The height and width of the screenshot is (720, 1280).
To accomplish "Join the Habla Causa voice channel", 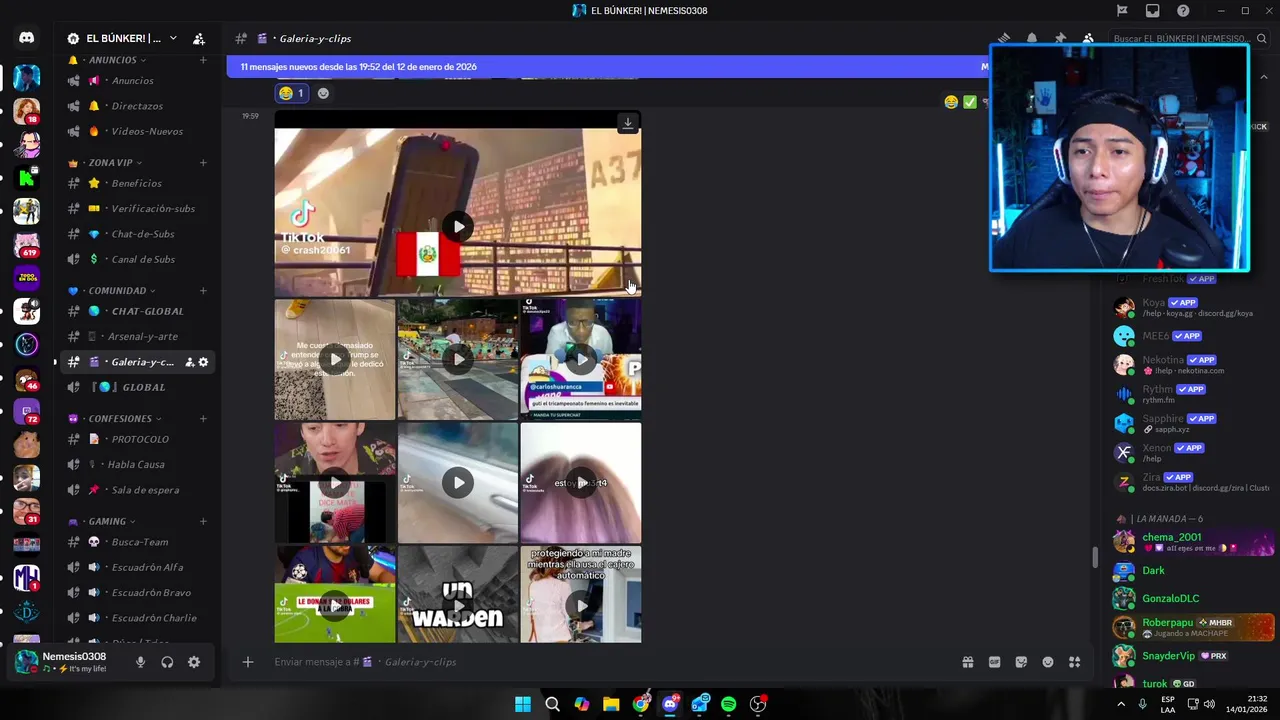I will [x=138, y=464].
